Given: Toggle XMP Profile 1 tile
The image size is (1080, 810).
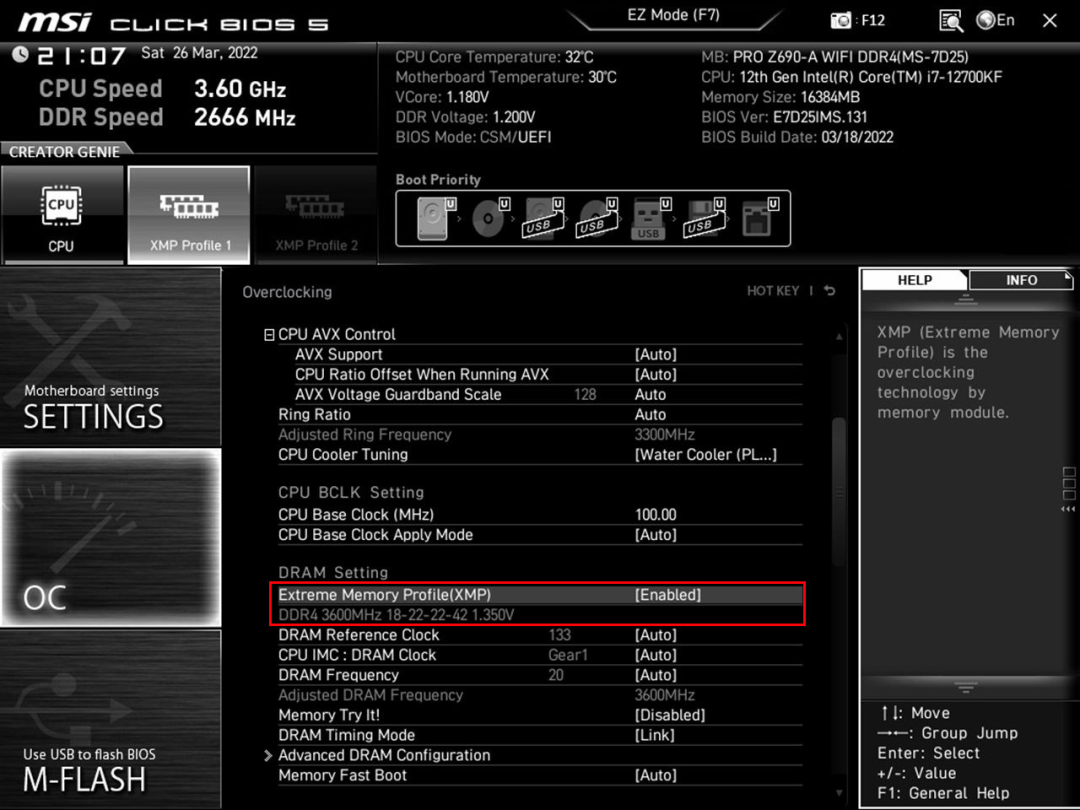Looking at the screenshot, I should (x=189, y=215).
